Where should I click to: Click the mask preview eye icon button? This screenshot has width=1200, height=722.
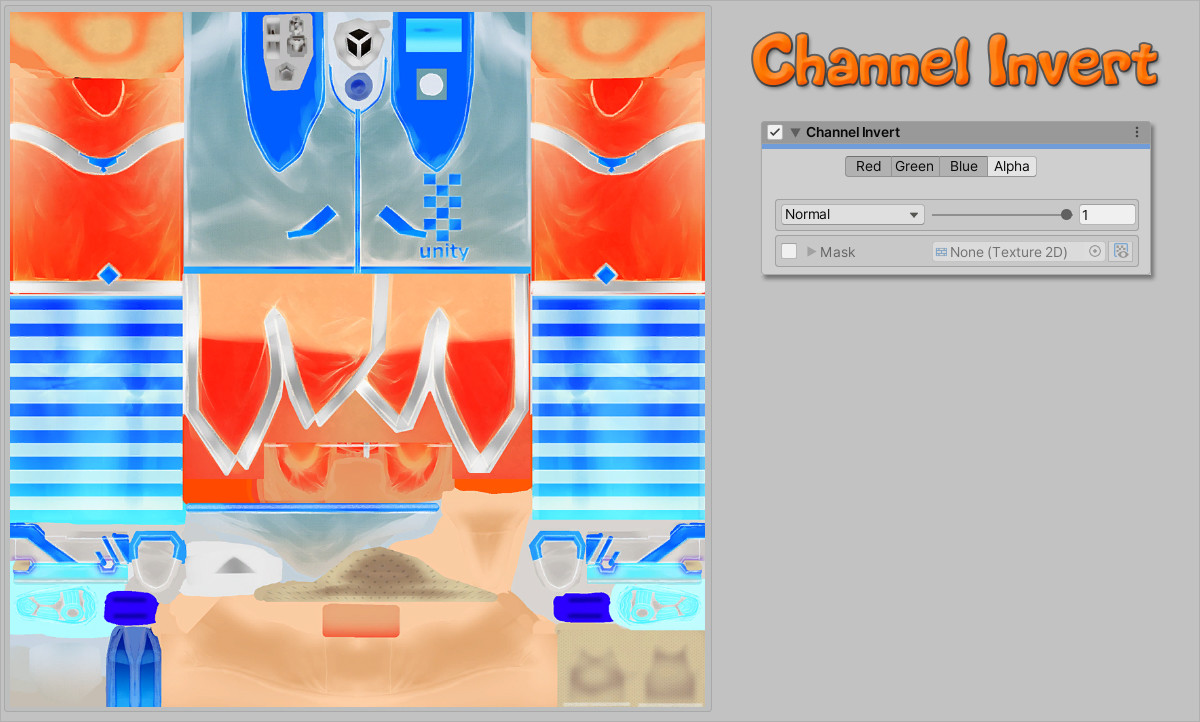[x=1121, y=251]
